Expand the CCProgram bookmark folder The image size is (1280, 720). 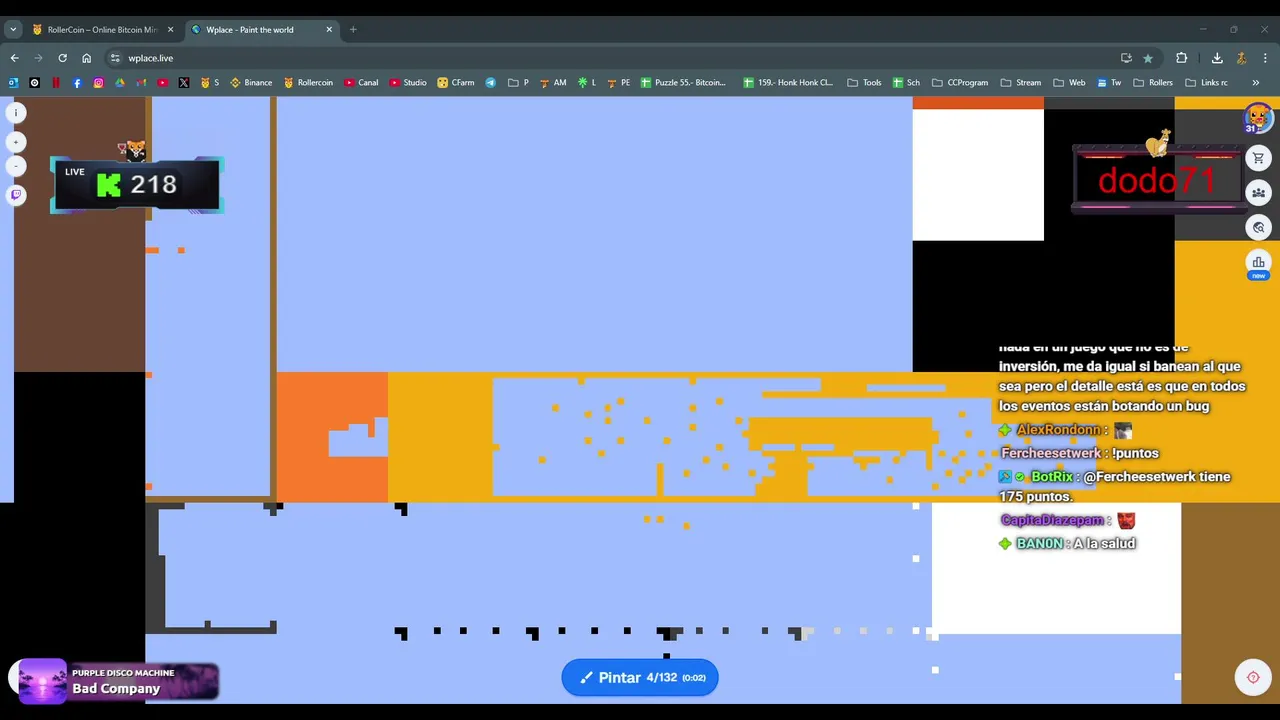[959, 83]
